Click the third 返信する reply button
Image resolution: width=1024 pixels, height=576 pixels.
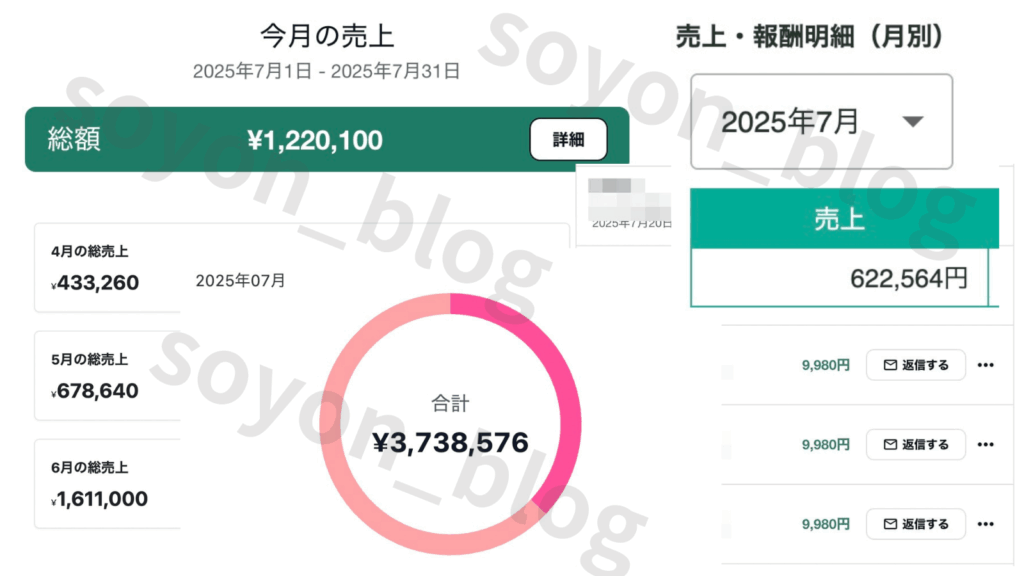tap(916, 524)
